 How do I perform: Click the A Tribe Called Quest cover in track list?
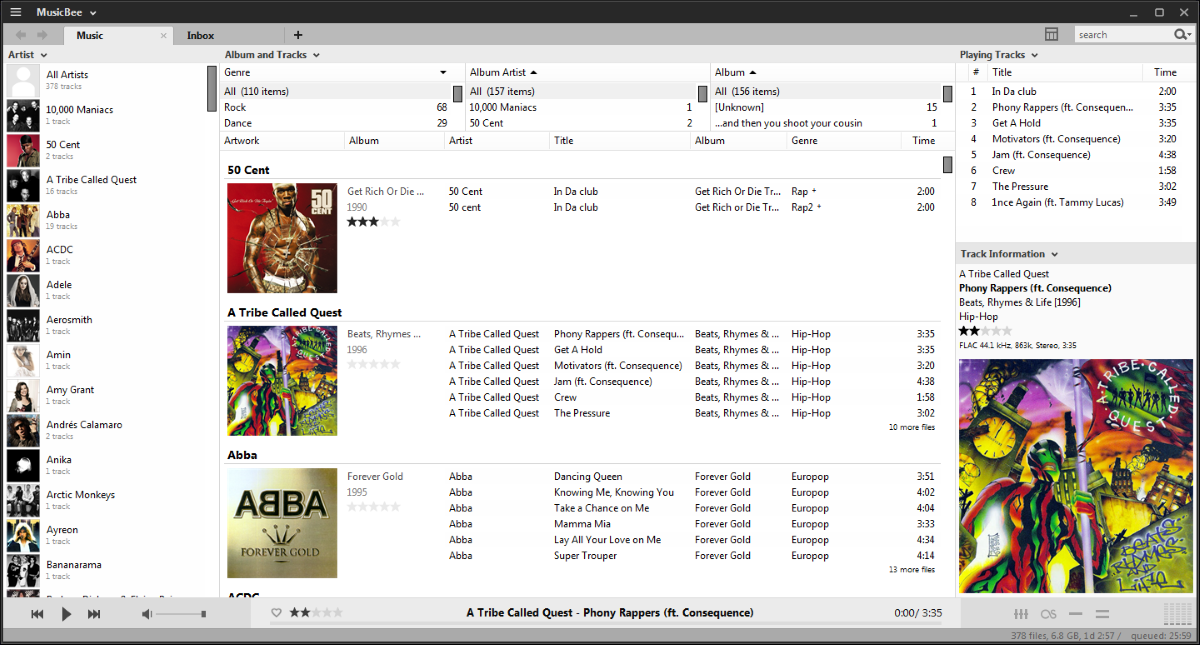pos(282,381)
